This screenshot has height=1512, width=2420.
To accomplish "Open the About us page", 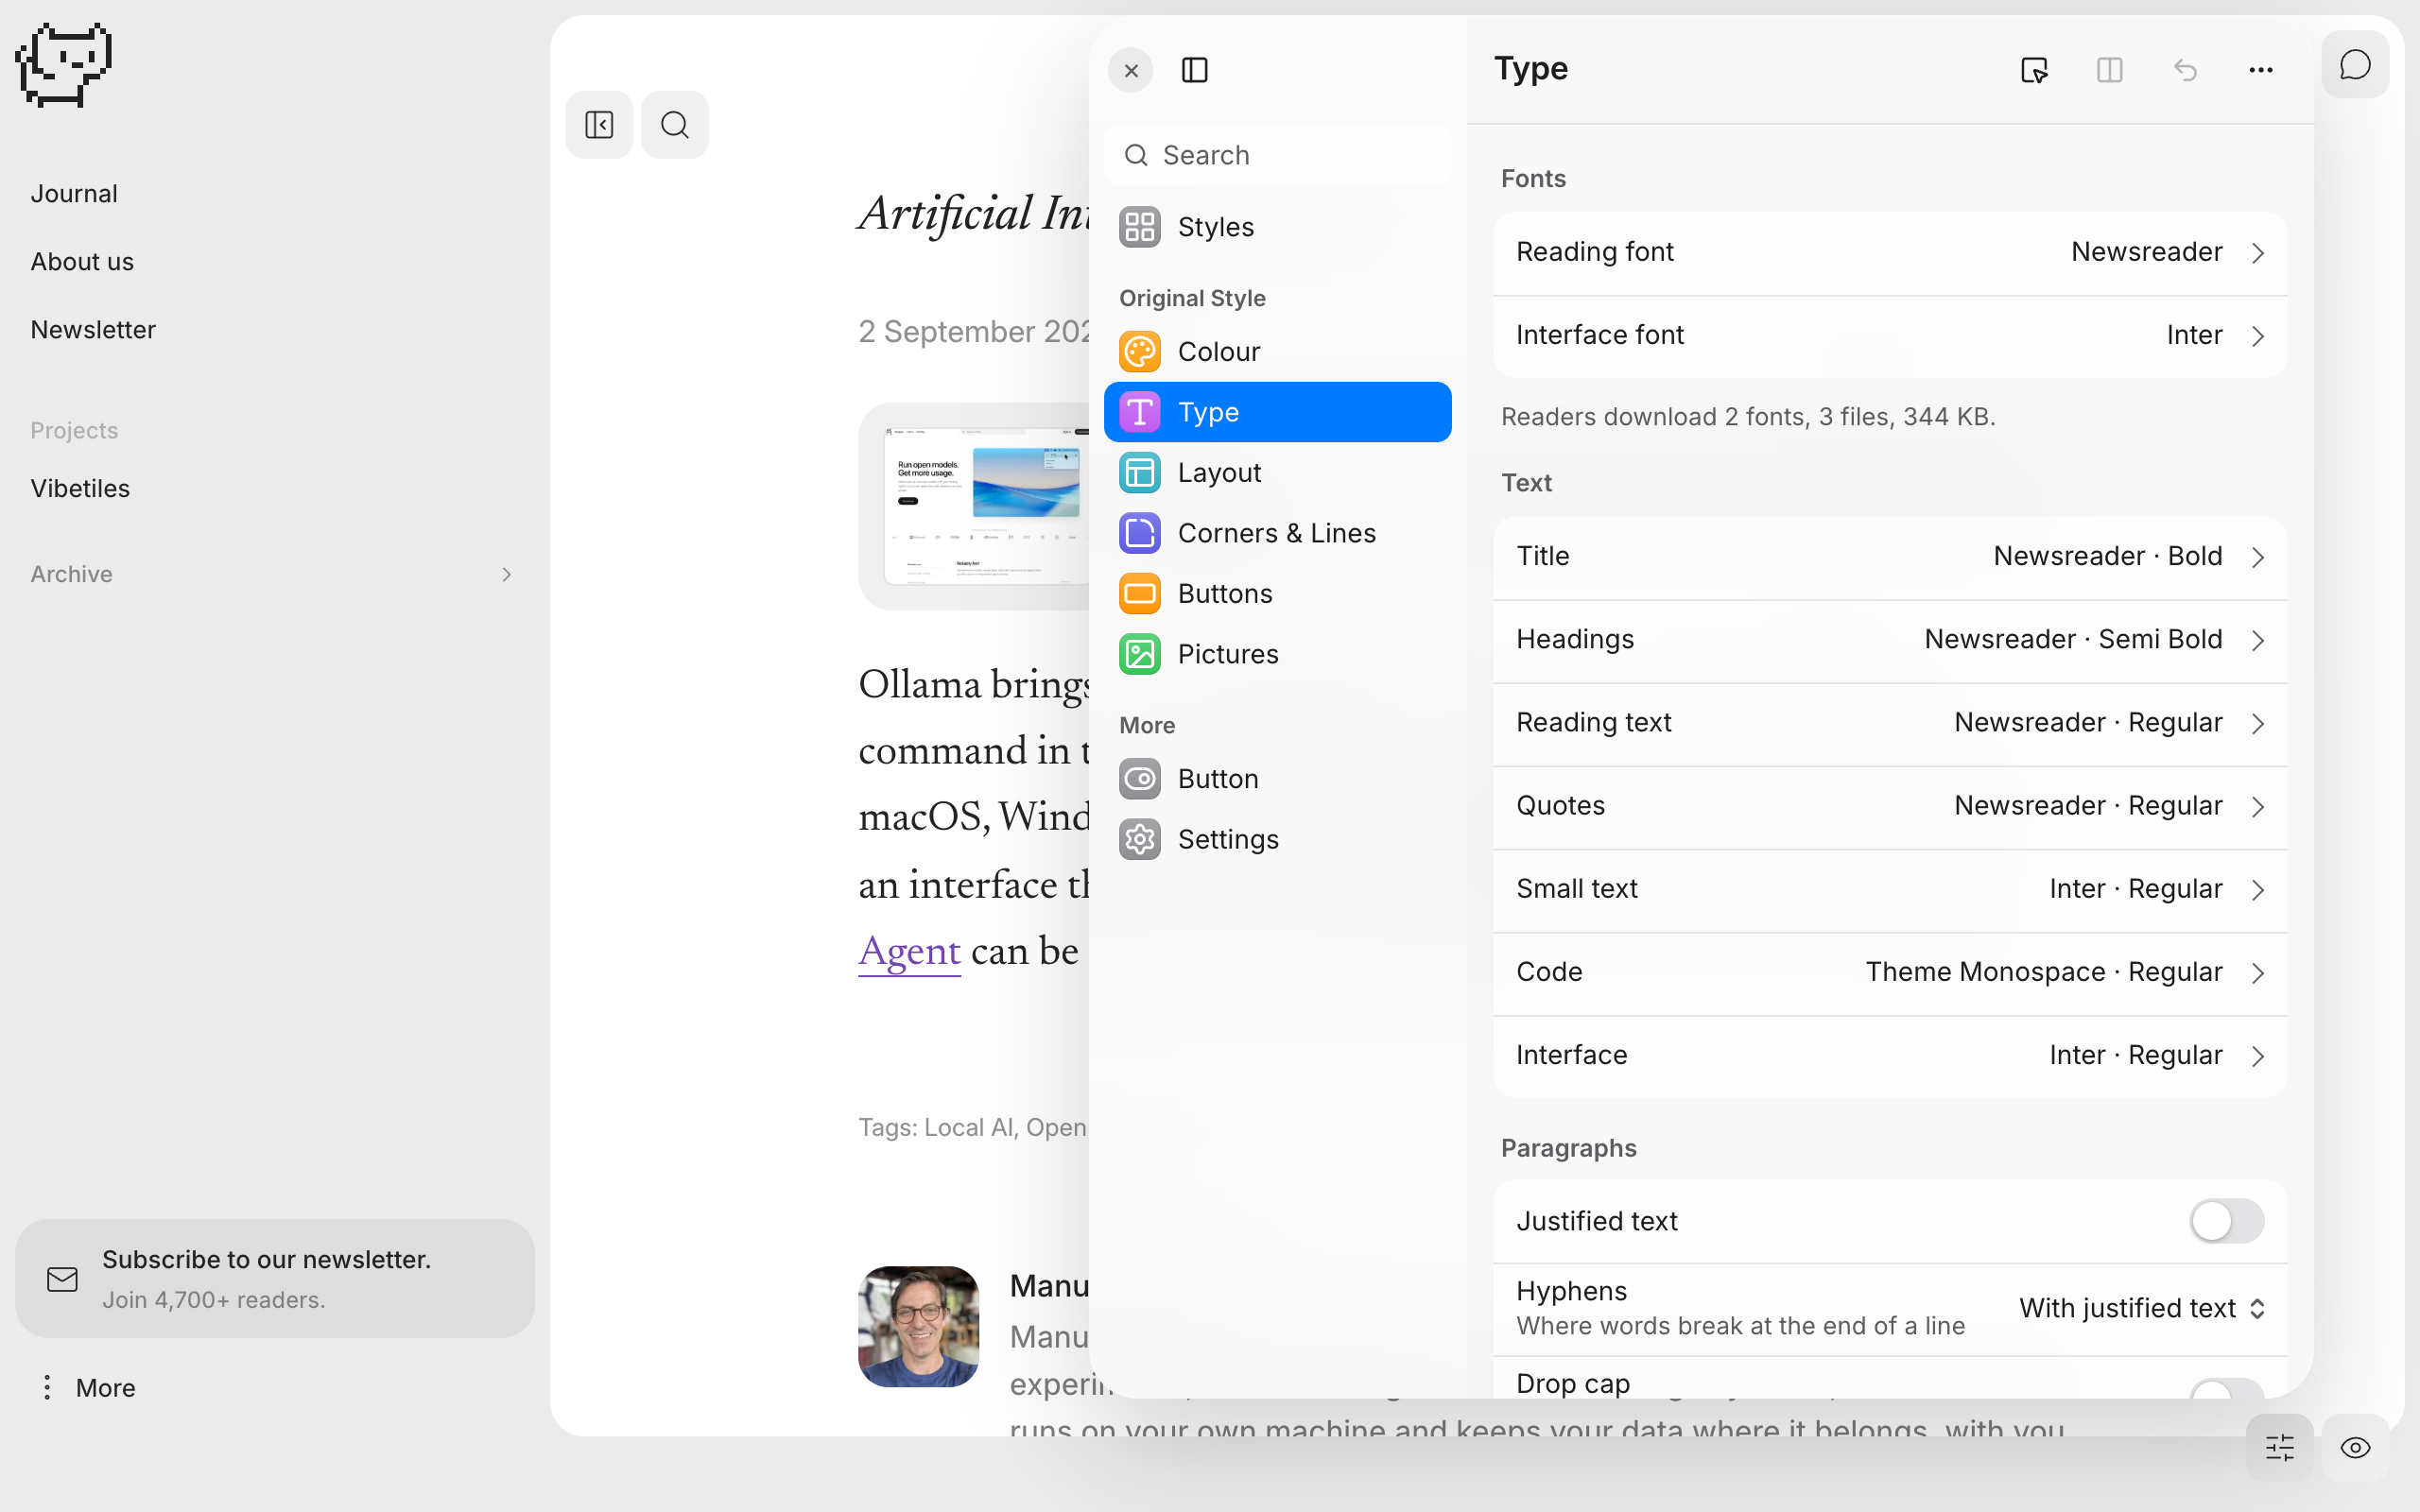I will point(82,261).
